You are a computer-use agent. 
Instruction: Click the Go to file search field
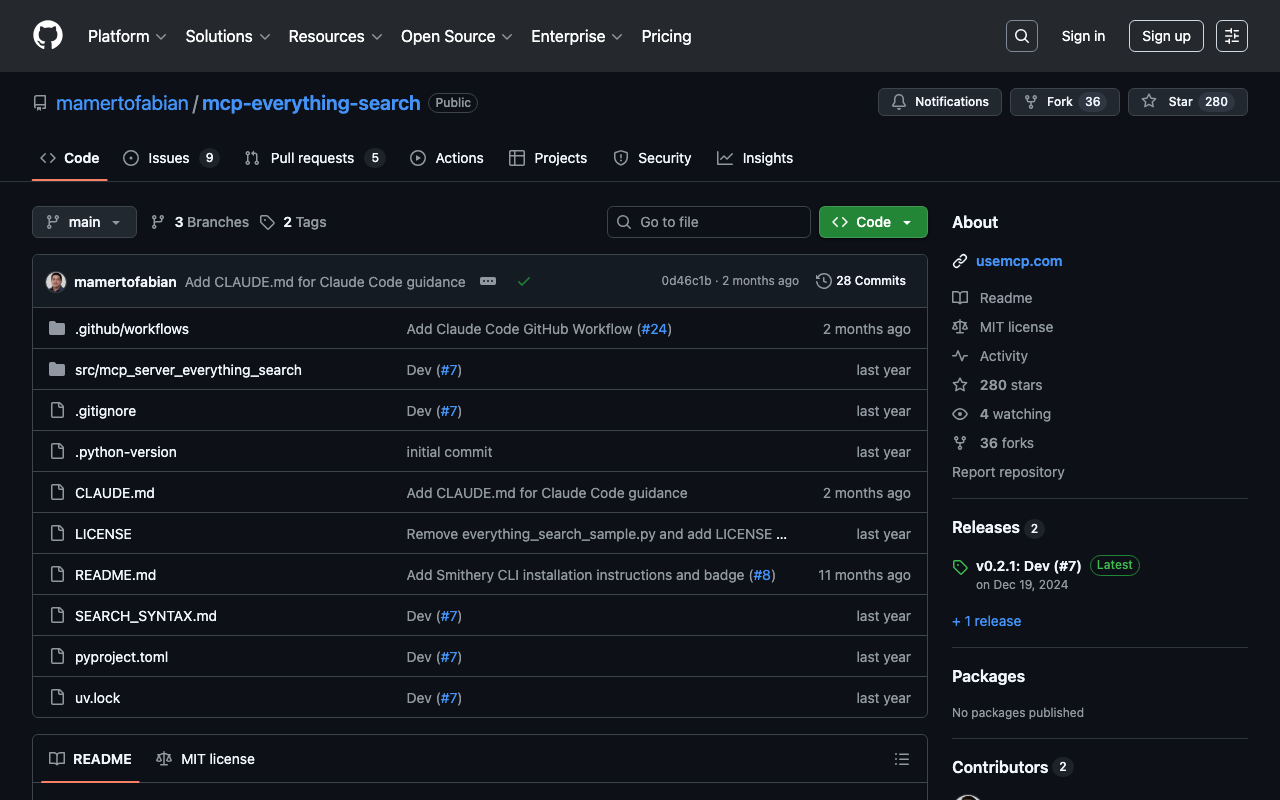coord(708,222)
